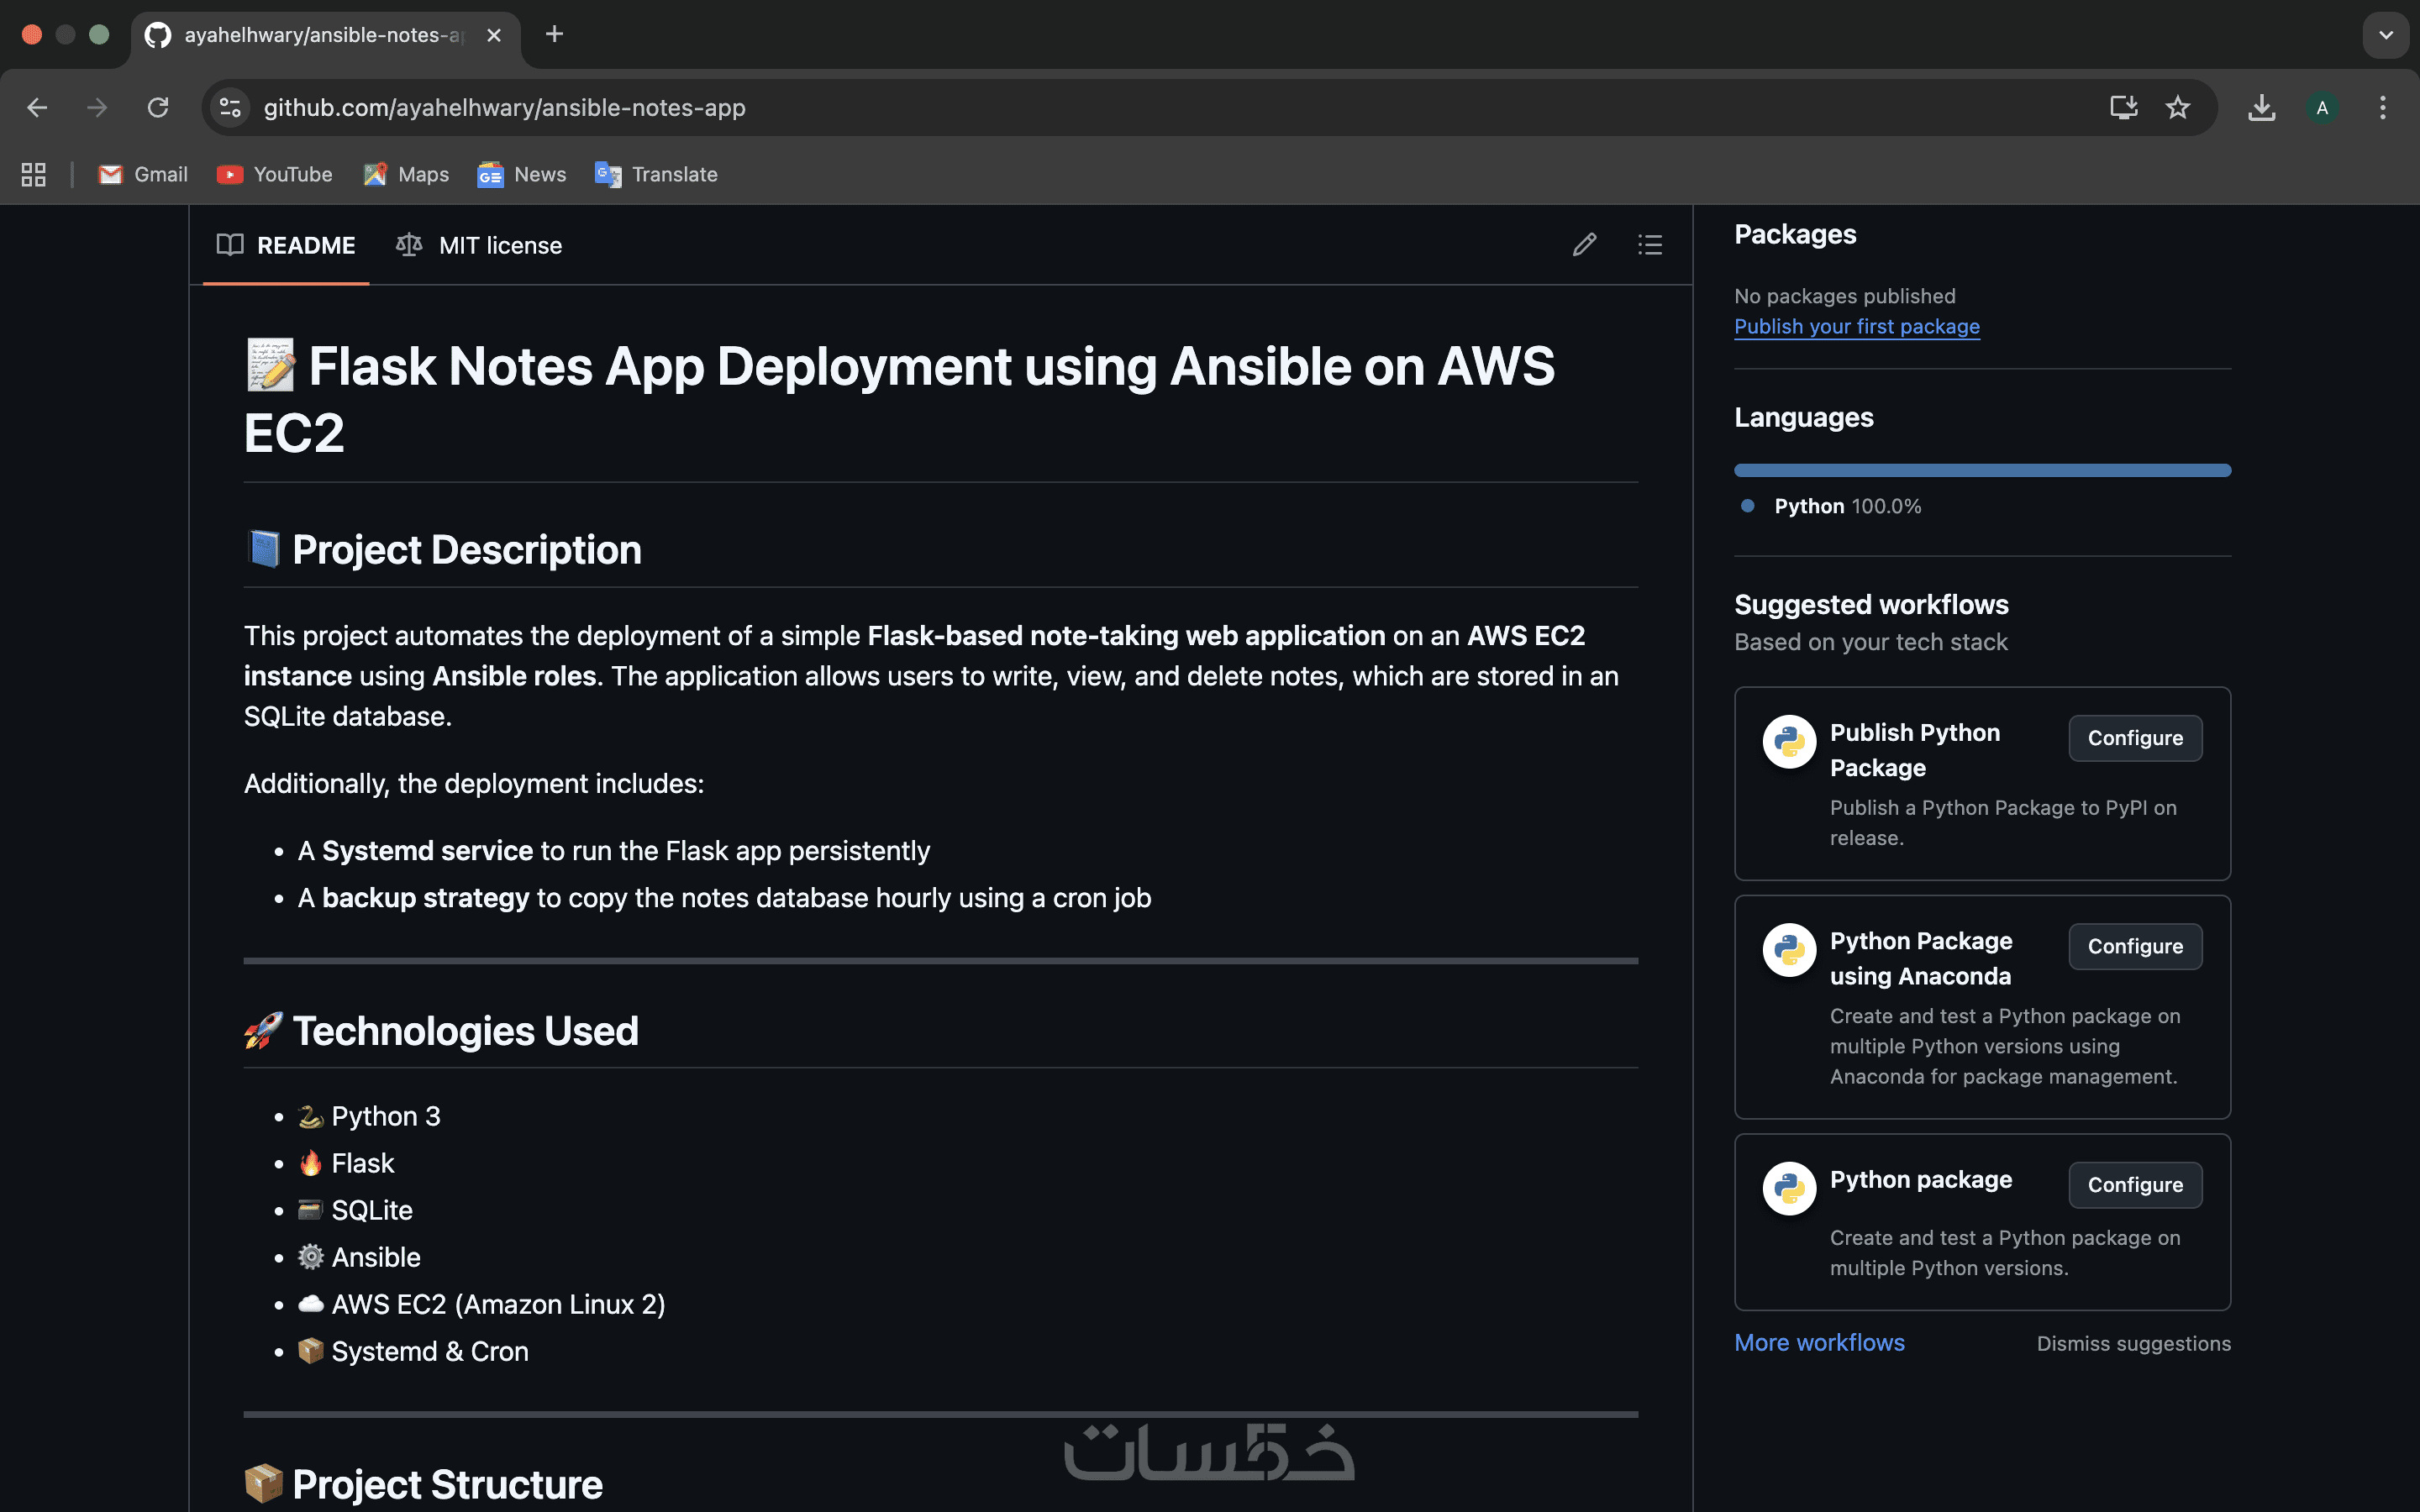Viewport: 2420px width, 1512px height.
Task: Reload the current page
Action: click(x=158, y=108)
